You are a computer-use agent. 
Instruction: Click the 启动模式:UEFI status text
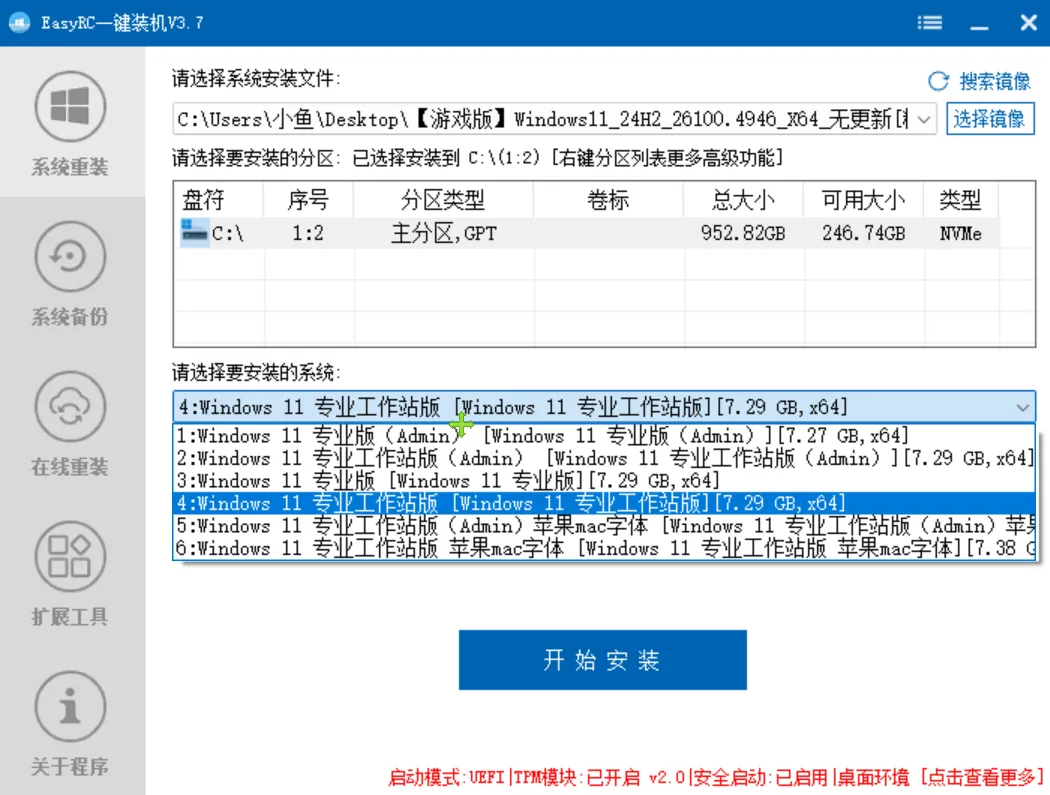coord(446,777)
